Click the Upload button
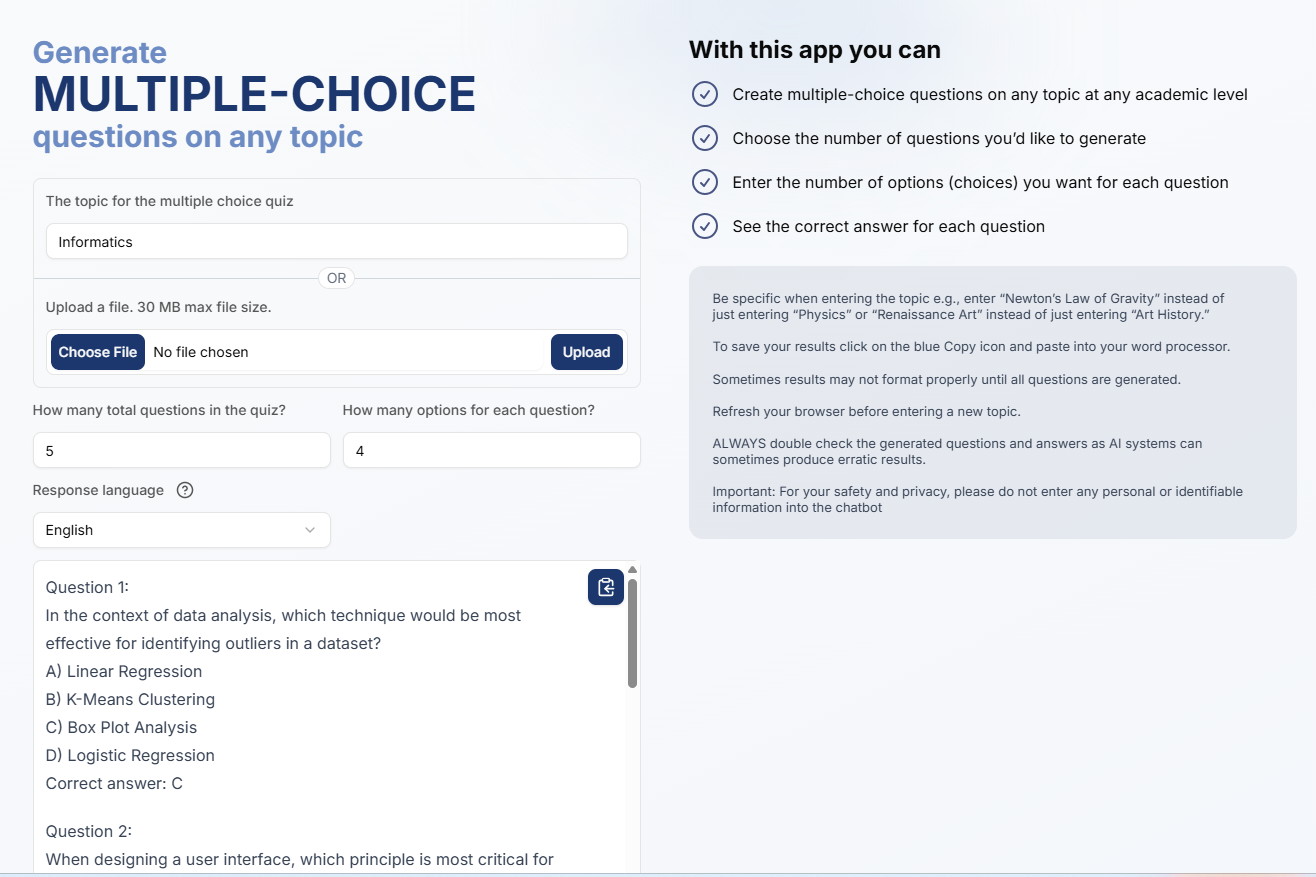Viewport: 1316px width, 877px height. [x=586, y=352]
